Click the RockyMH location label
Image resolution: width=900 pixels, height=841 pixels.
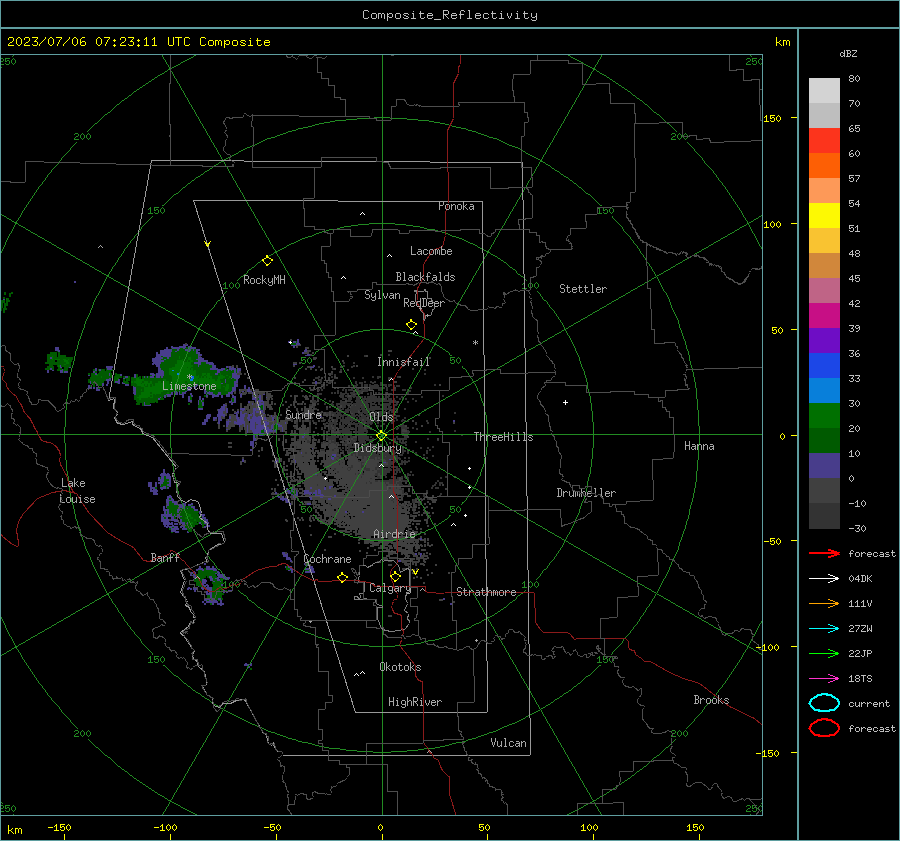(264, 280)
